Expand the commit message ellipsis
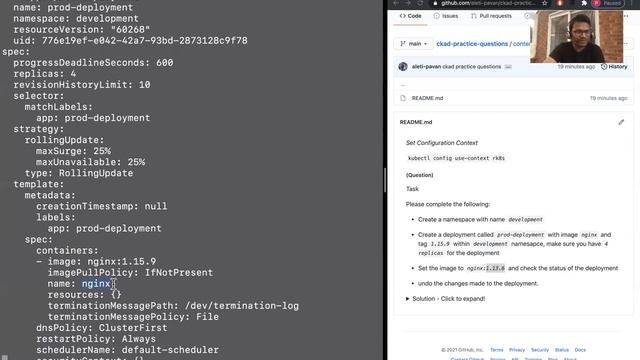Image resolution: width=640 pixels, height=360 pixels. [x=508, y=67]
